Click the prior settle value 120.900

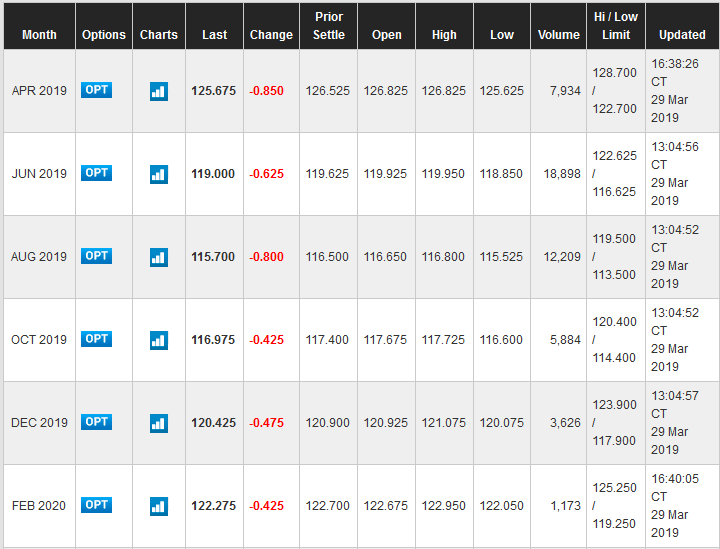click(328, 423)
